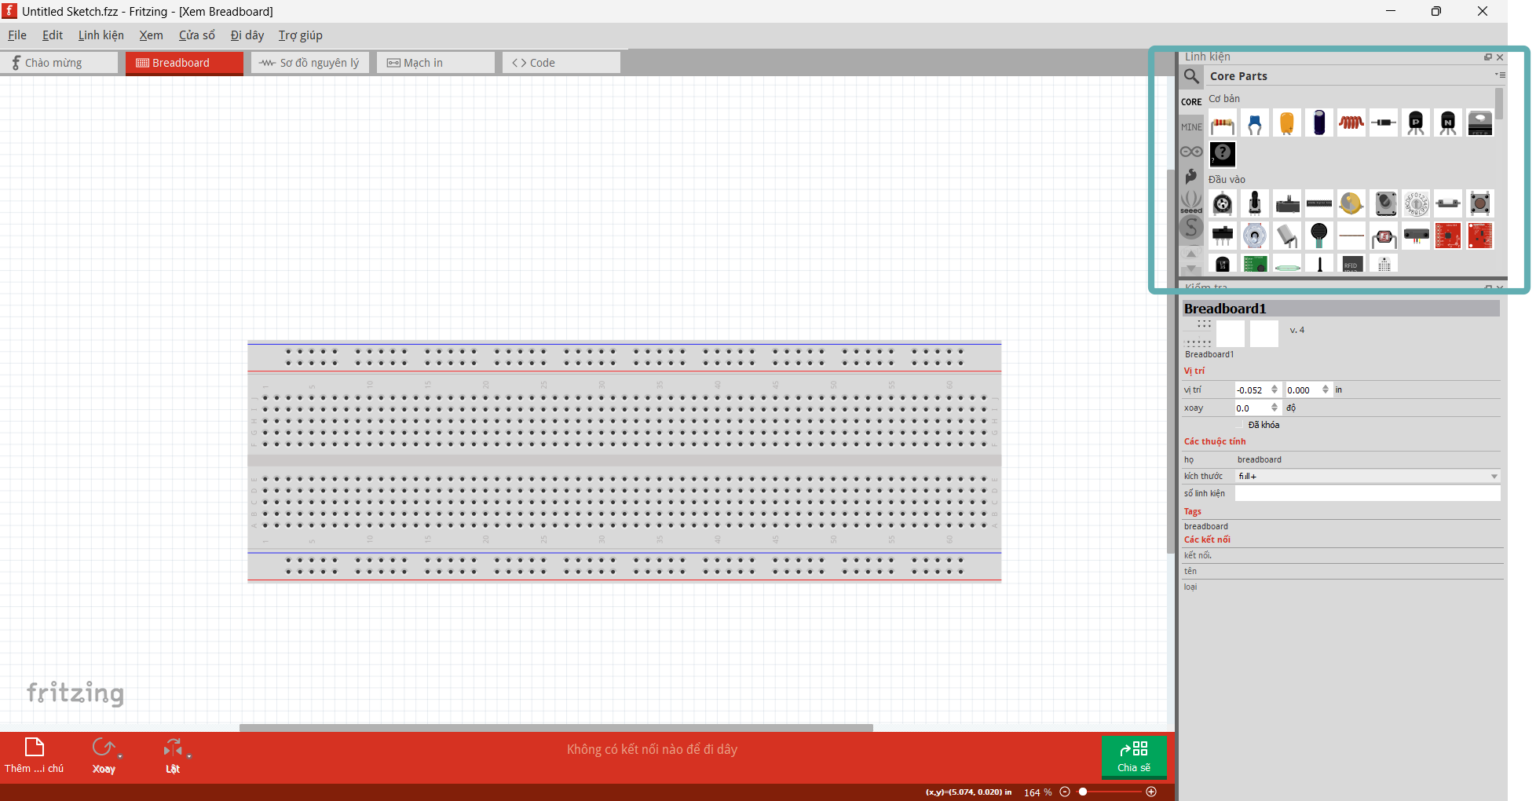Switch to the Sơ đồ nguyên lý tab
Viewport: 1536px width, 801px height.
(310, 63)
